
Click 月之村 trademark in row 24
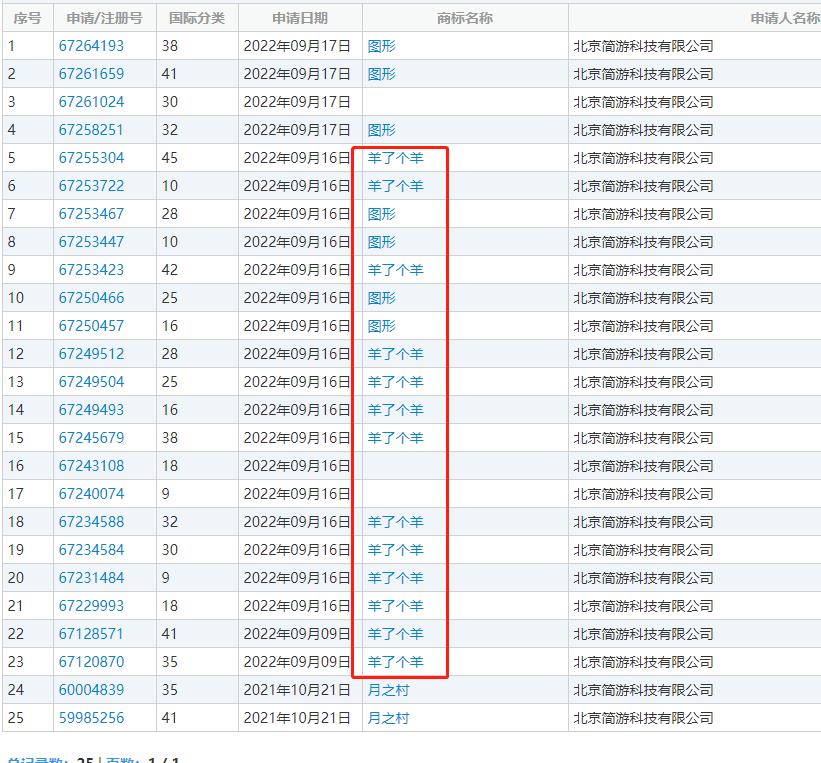point(388,690)
